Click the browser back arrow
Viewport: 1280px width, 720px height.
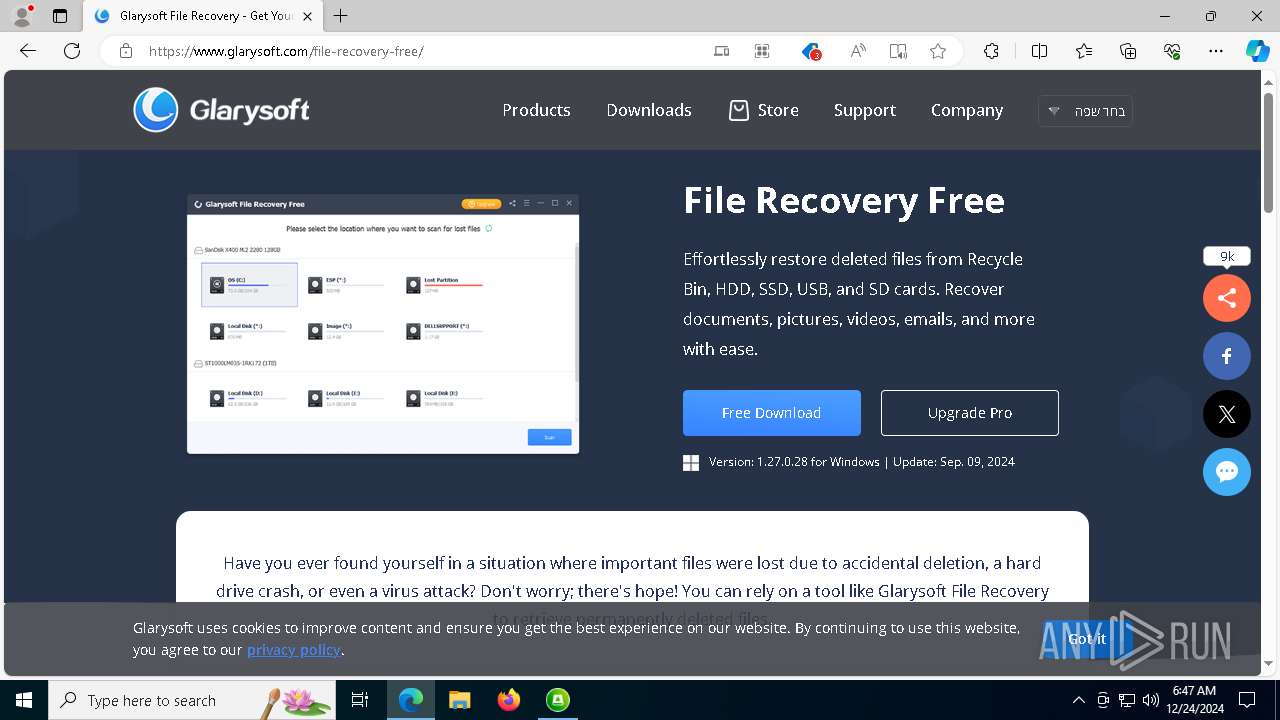coord(28,51)
